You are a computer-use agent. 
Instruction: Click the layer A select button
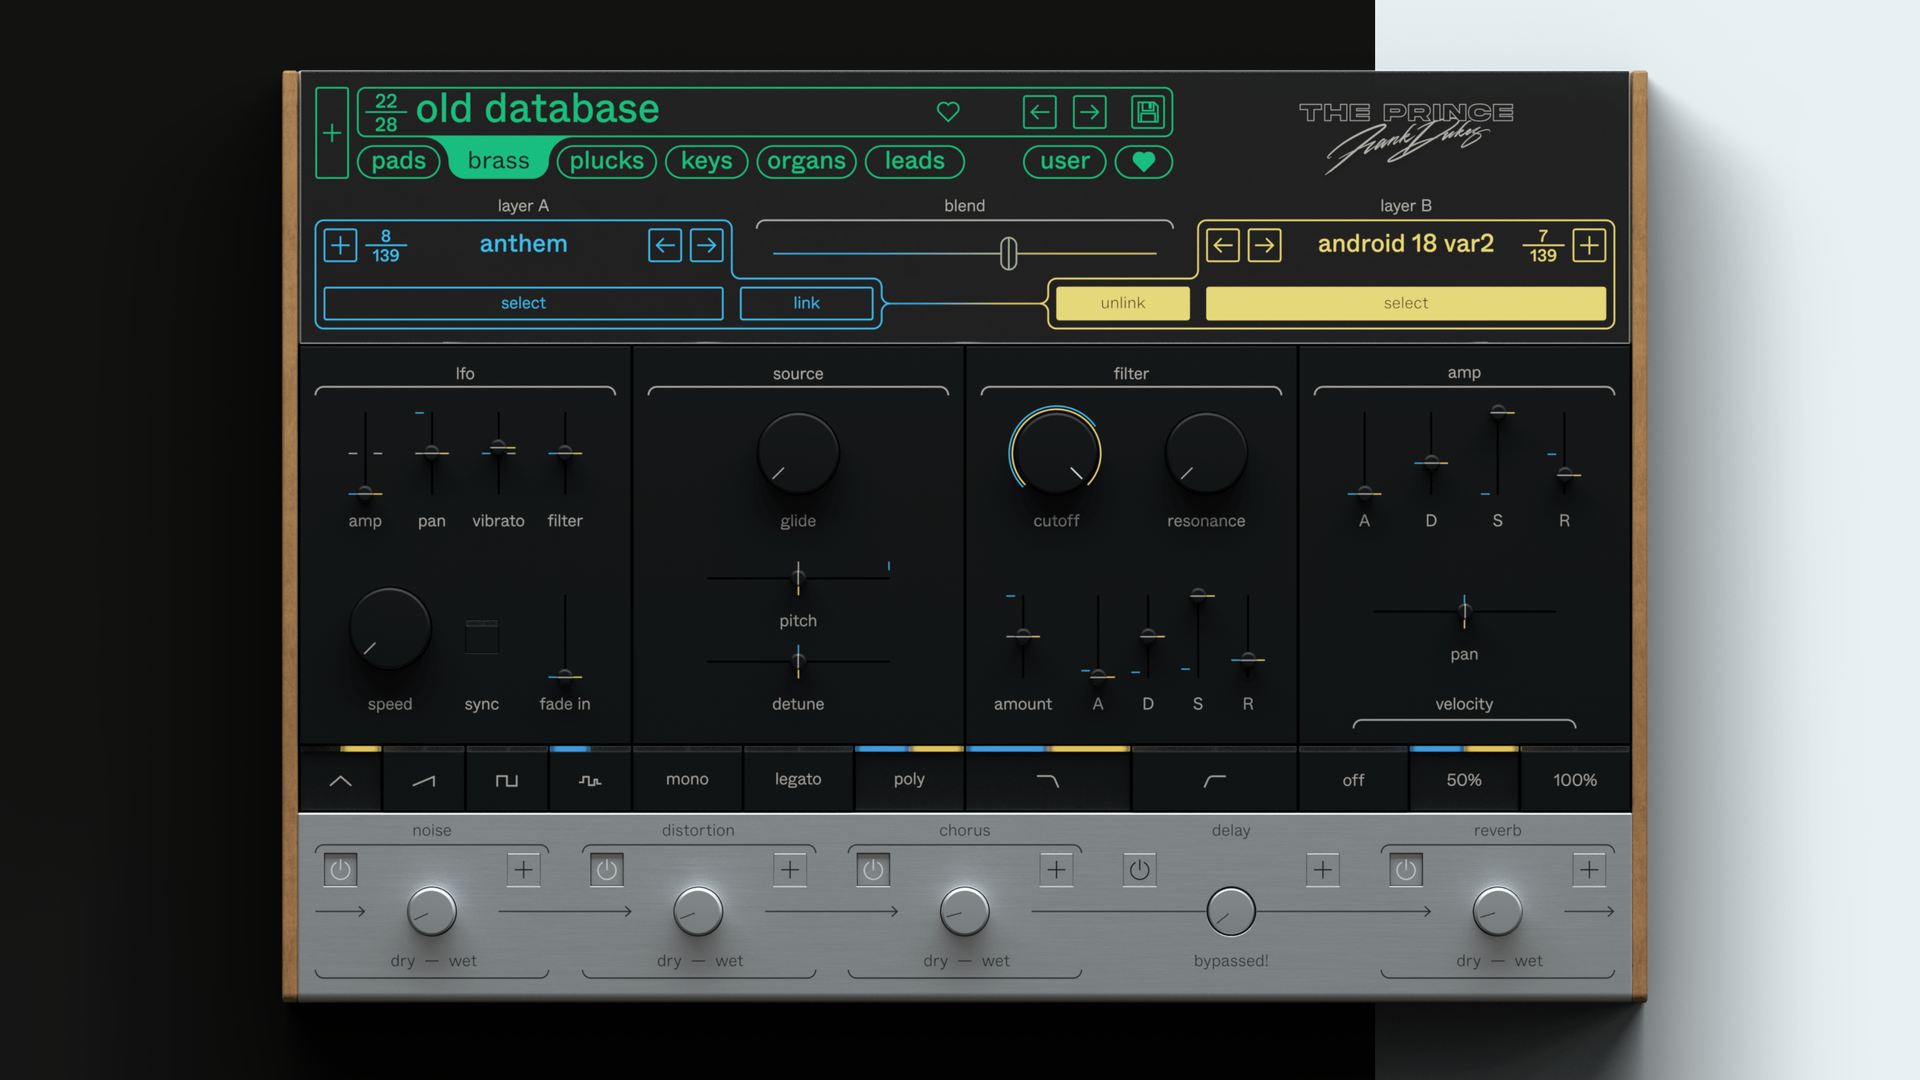tap(523, 303)
